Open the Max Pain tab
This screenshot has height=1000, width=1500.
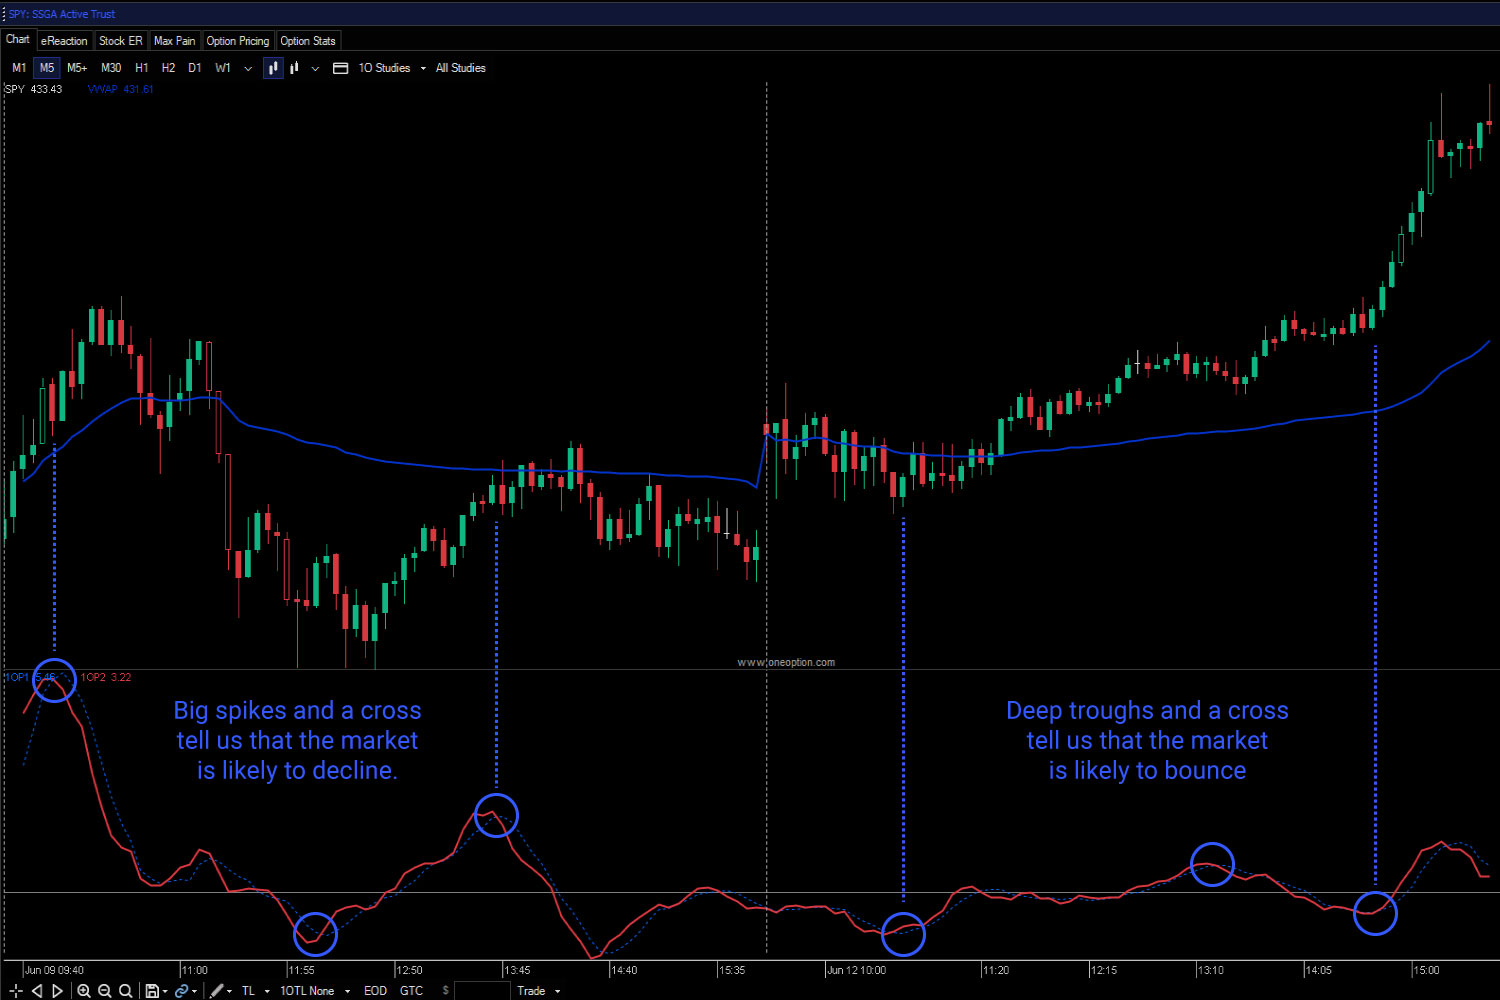click(174, 41)
